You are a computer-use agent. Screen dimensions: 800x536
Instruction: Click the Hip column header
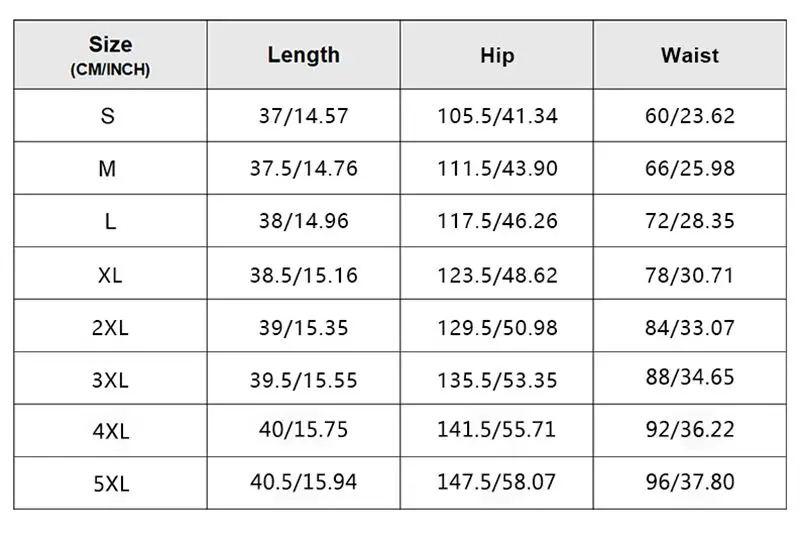coord(497,55)
